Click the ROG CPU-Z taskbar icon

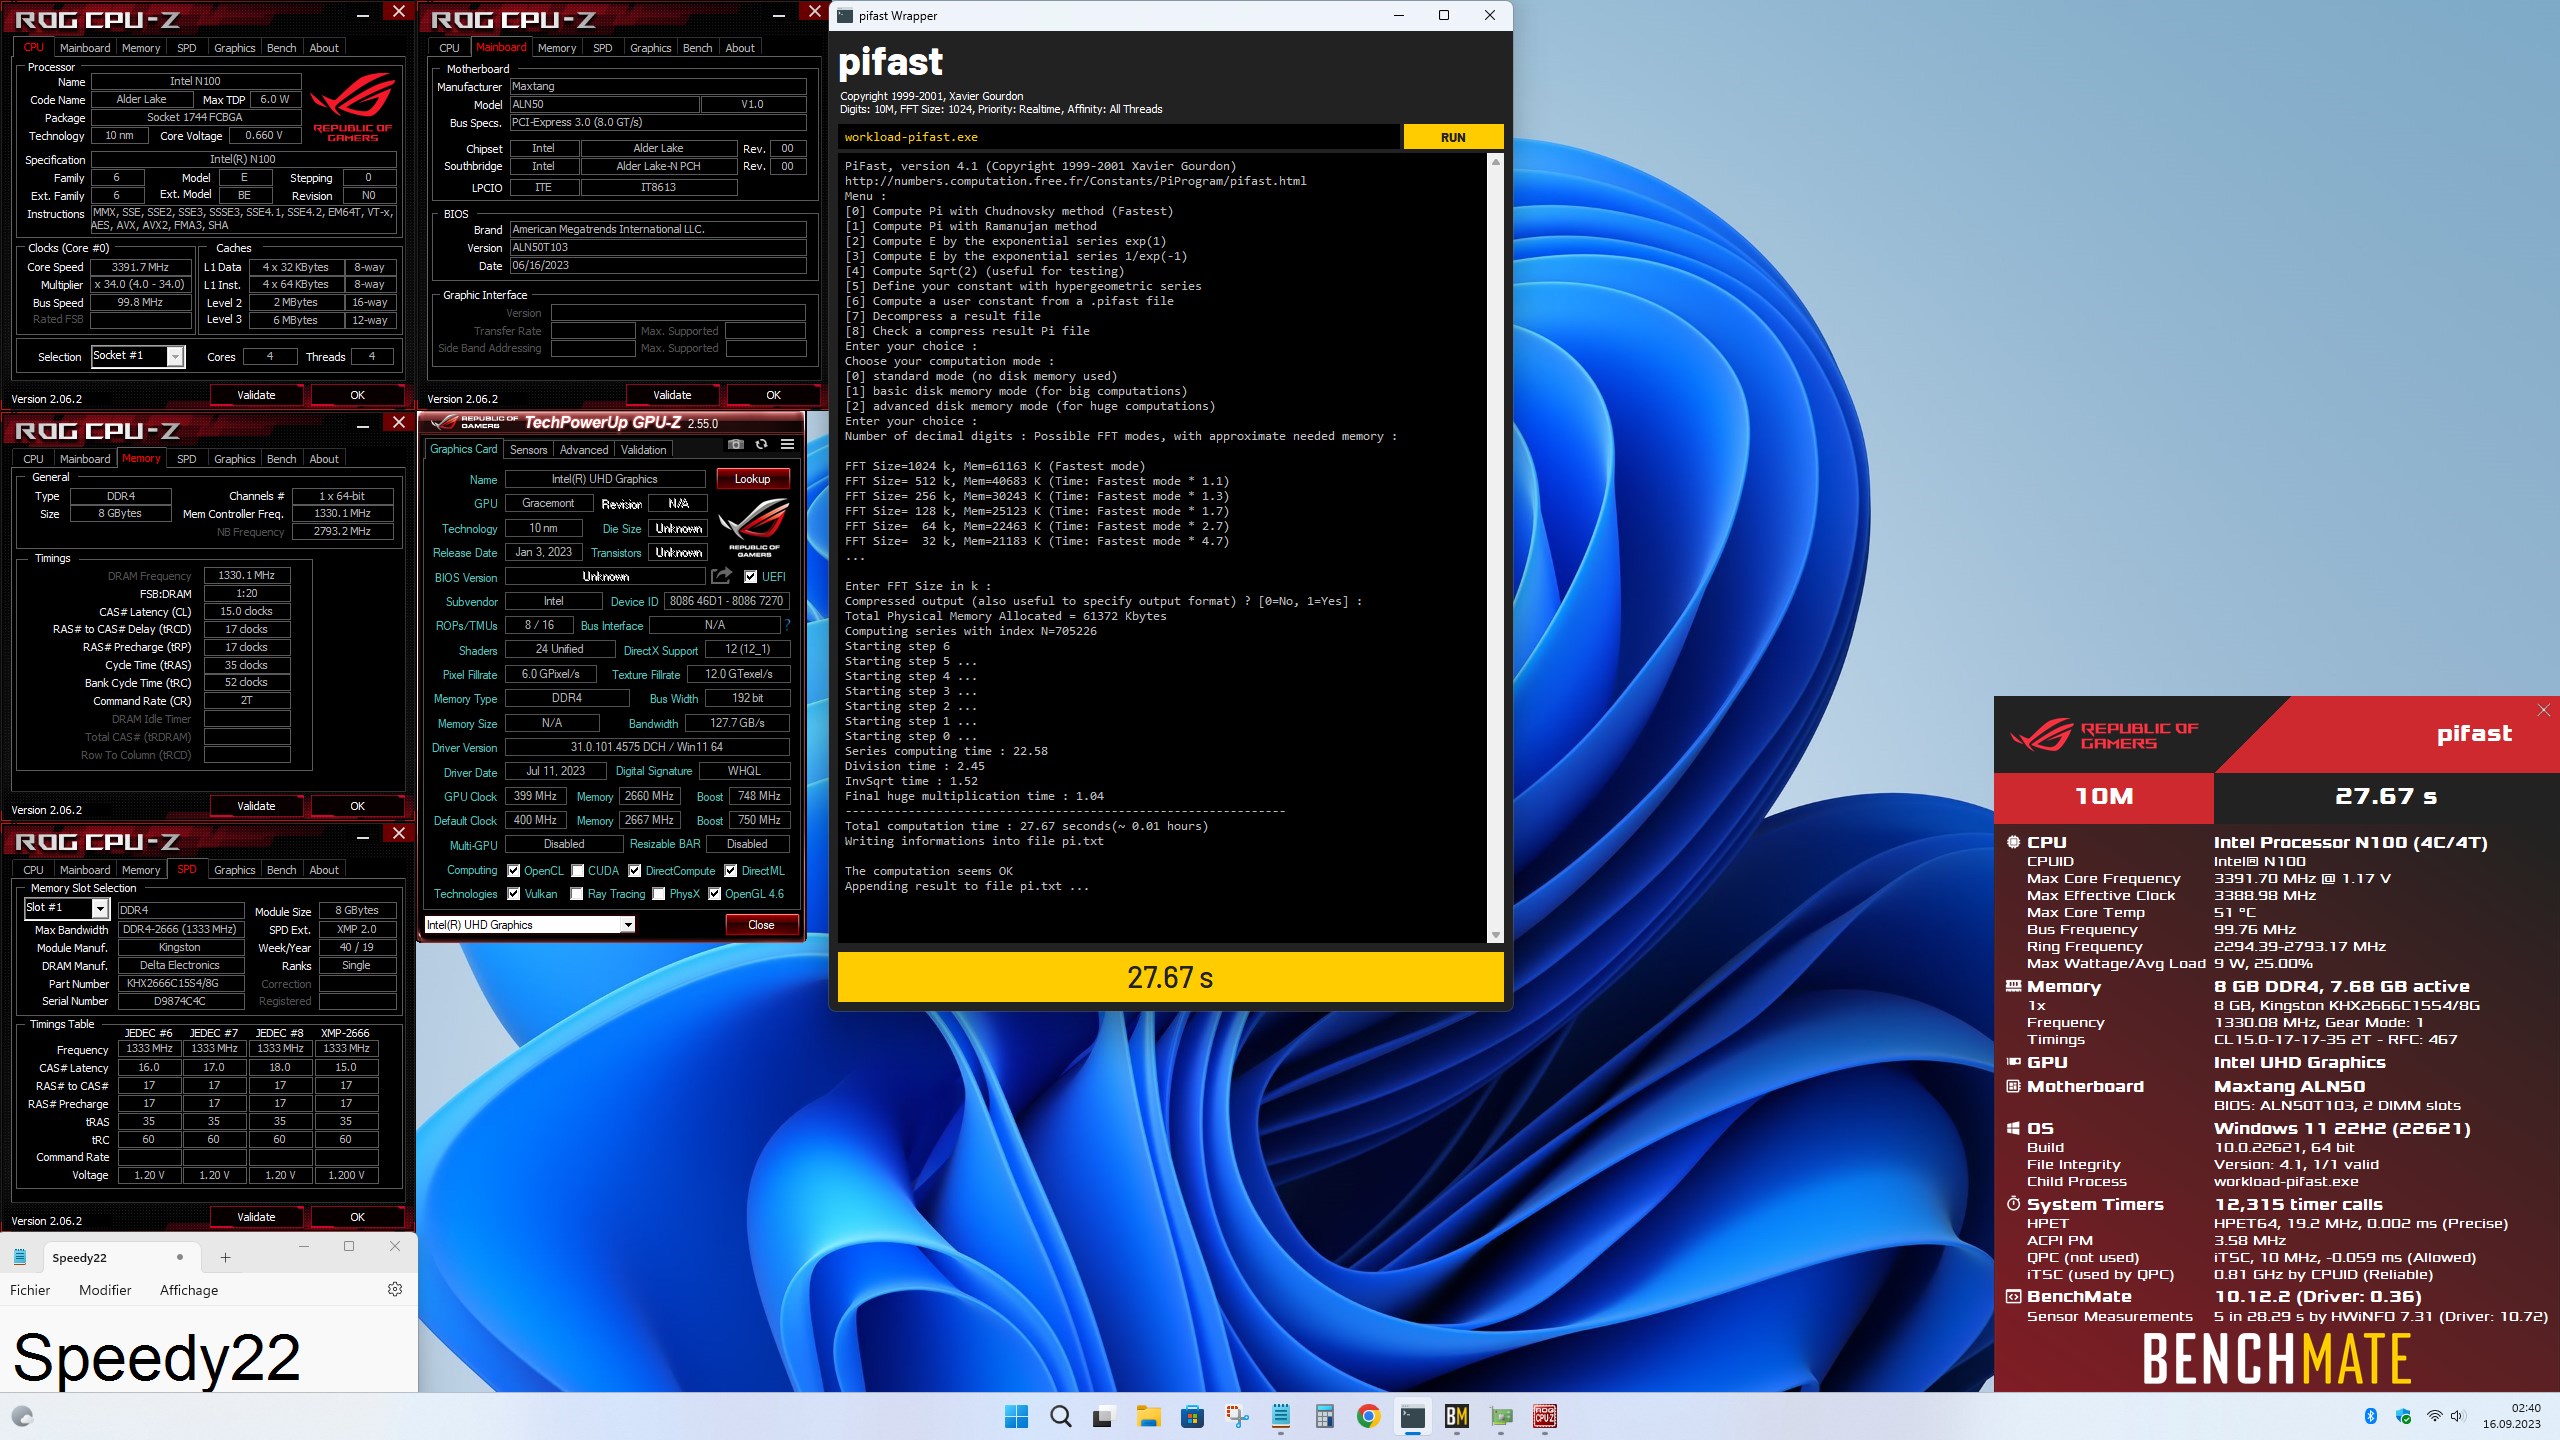tap(1545, 1416)
